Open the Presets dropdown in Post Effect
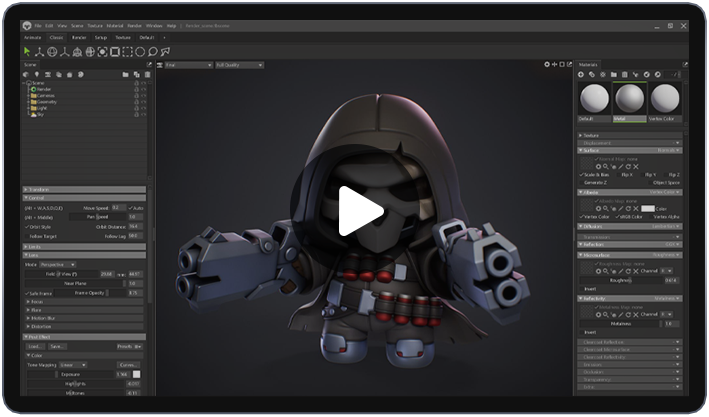This screenshot has height=417, width=709. pyautogui.click(x=130, y=346)
